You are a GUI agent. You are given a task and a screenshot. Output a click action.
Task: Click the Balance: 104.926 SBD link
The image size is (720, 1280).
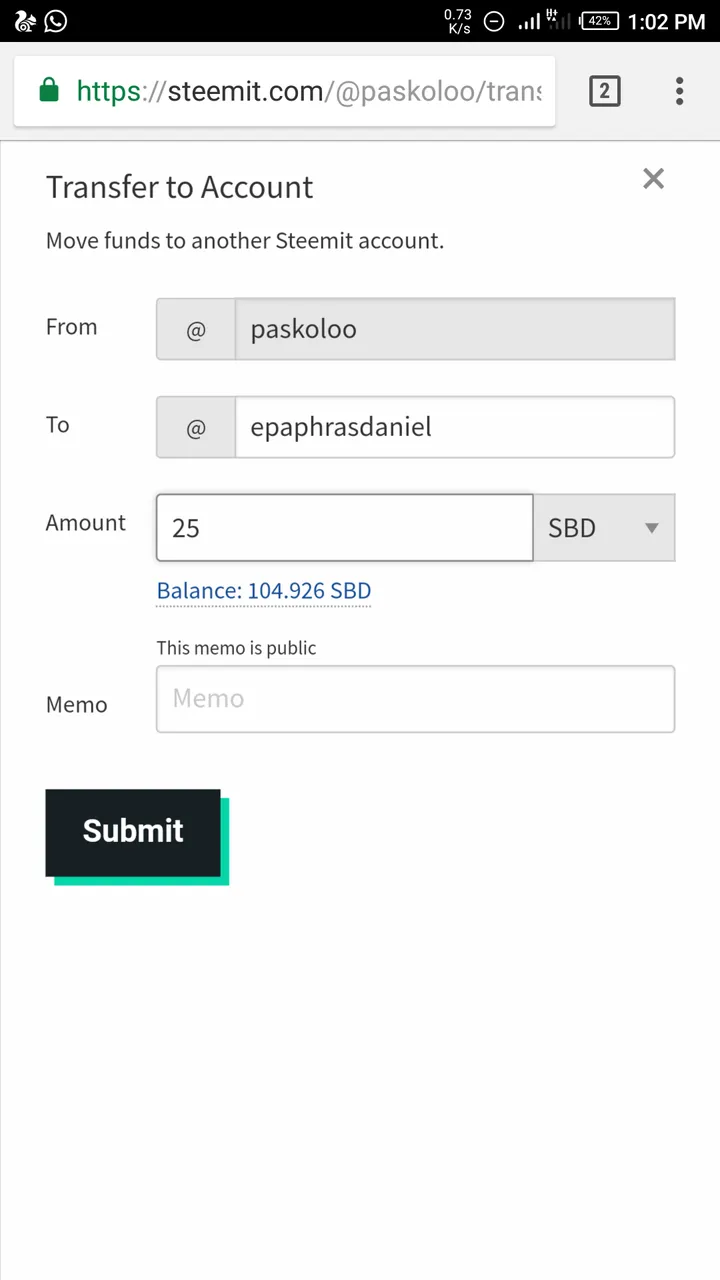(x=264, y=591)
